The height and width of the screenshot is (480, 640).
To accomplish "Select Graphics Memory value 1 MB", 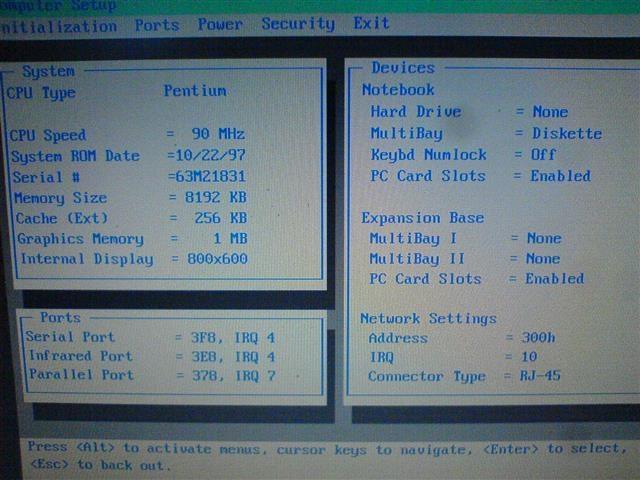I will click(x=231, y=238).
